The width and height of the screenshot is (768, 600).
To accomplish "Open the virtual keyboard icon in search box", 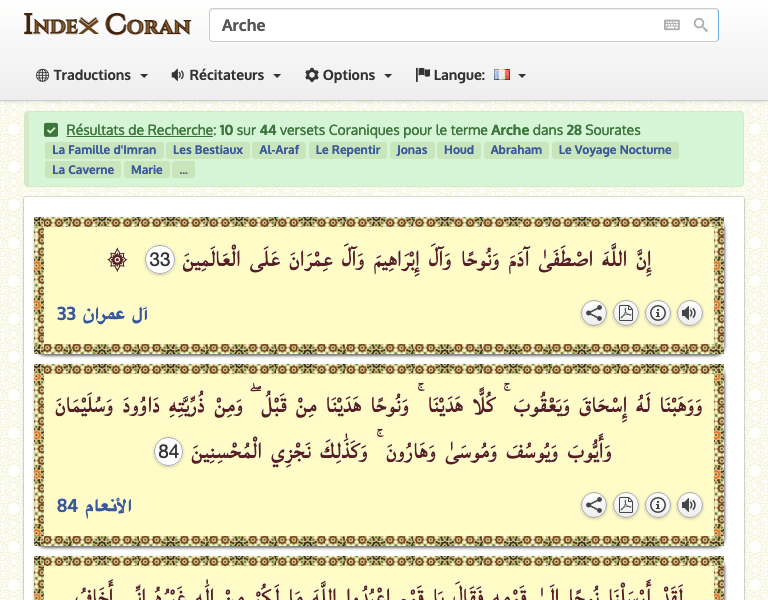I will [672, 25].
